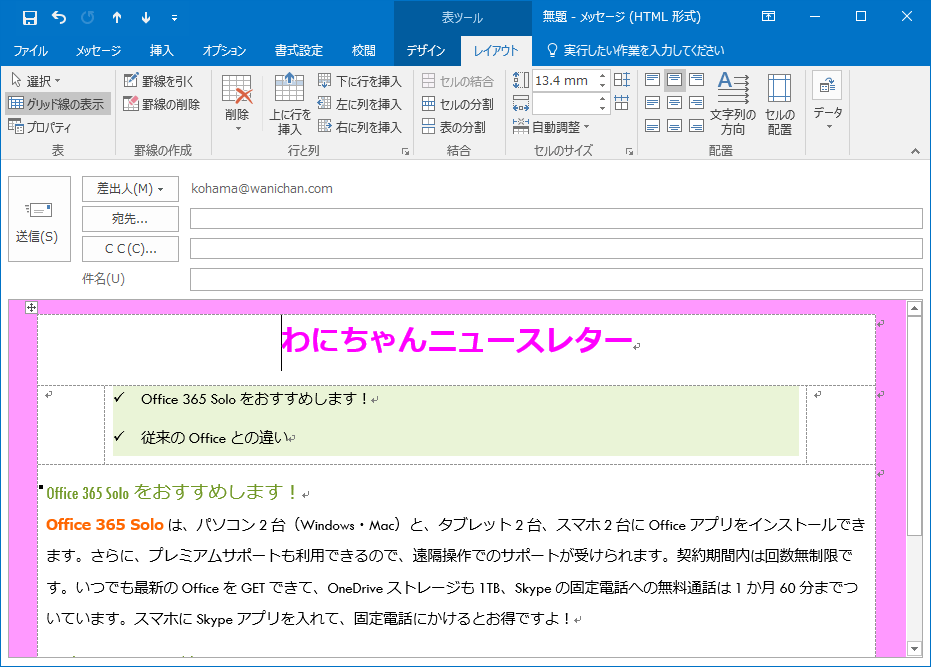Open table プロパティ

40,127
